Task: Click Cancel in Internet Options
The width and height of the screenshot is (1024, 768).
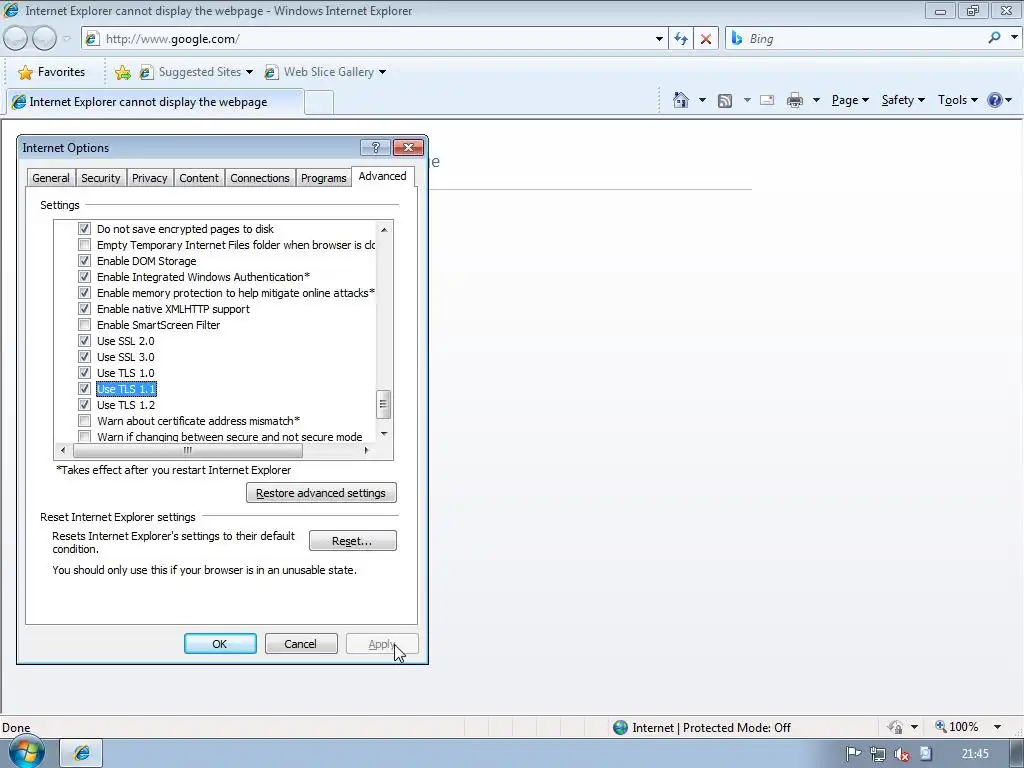Action: click(300, 644)
